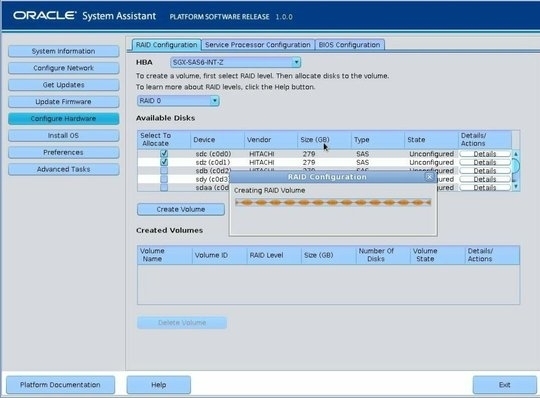
Task: Click the Creating RAID Volume progress bar
Action: tap(333, 202)
